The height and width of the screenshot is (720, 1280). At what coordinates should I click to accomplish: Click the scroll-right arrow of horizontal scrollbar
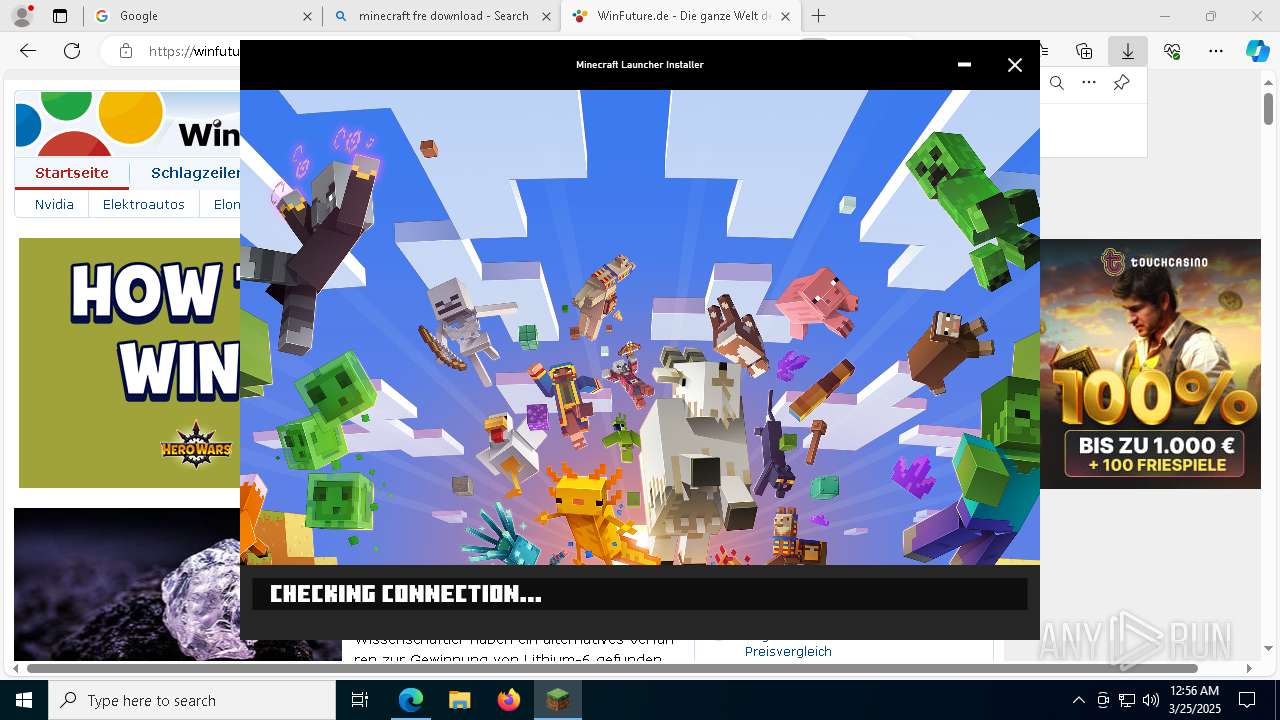pos(1249,668)
